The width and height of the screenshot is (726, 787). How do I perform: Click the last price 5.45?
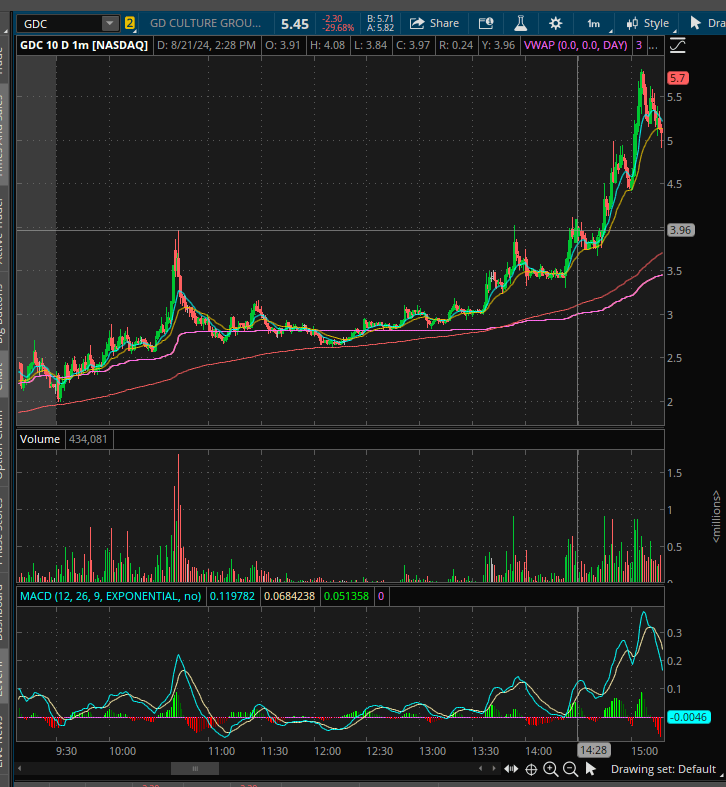click(295, 24)
